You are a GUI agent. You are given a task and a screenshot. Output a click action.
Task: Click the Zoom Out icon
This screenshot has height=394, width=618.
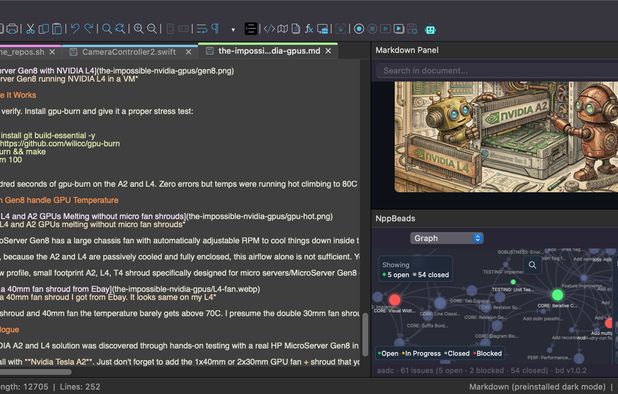point(152,29)
